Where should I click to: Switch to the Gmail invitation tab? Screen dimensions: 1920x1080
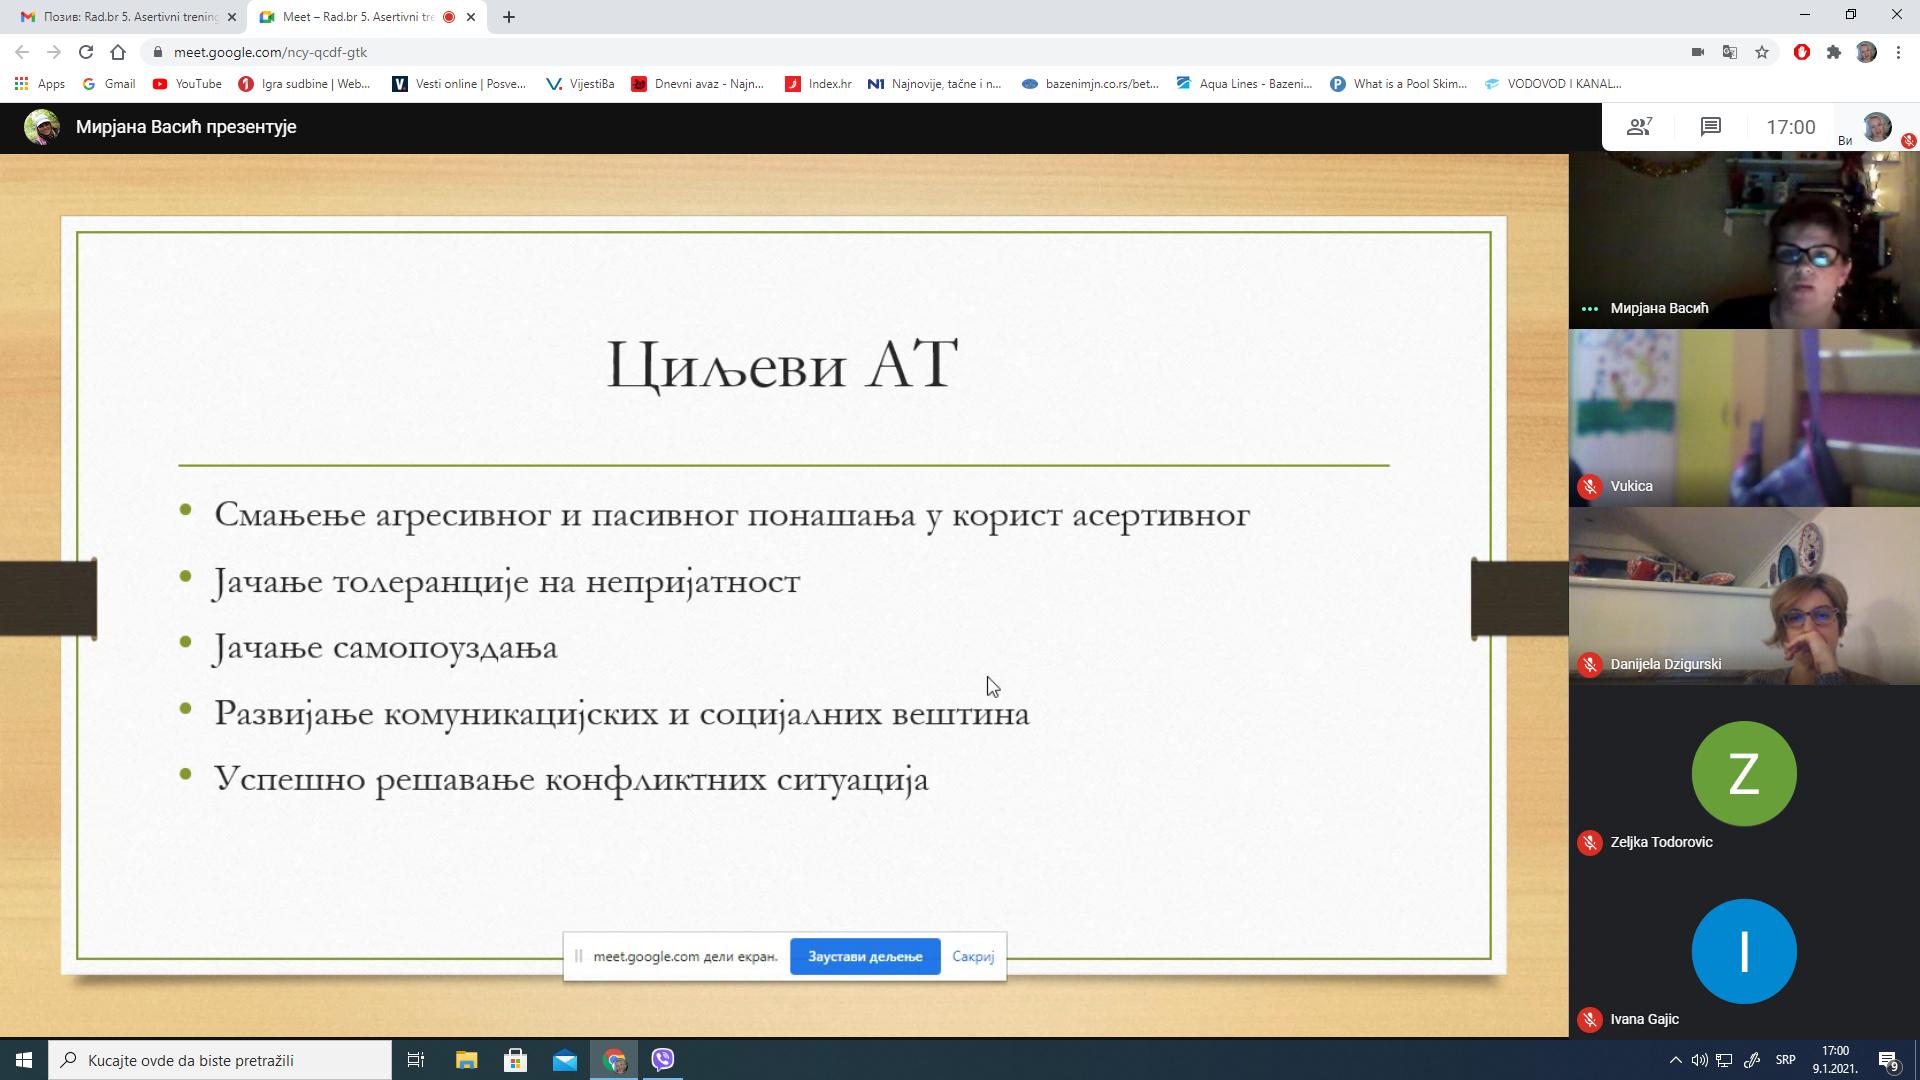click(x=125, y=17)
